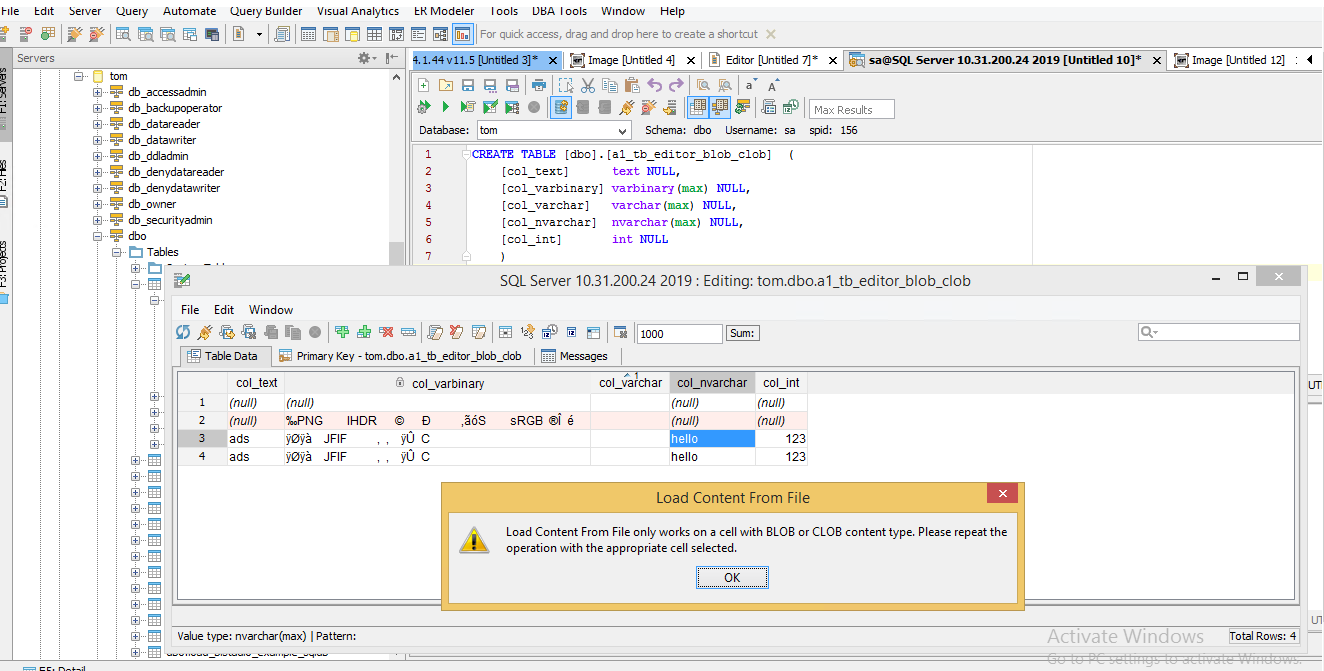Screen dimensions: 1324x671
Task: Click the stop icon in table editor toolbar
Action: (314, 332)
